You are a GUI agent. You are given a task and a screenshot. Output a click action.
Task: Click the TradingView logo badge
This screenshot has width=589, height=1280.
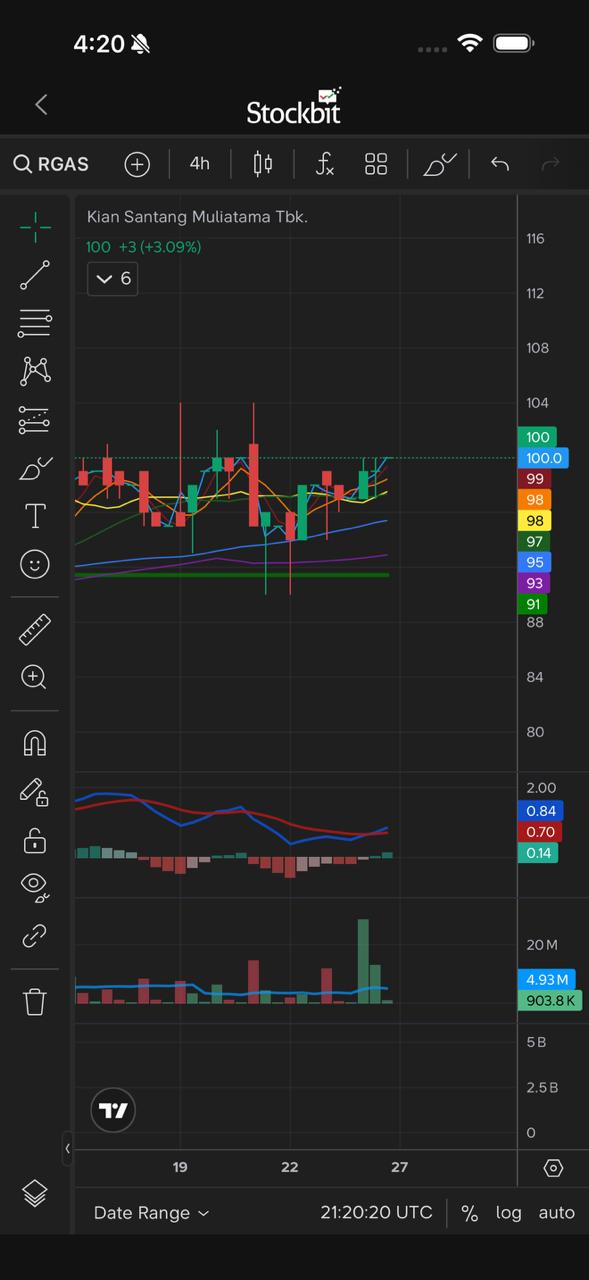pyautogui.click(x=113, y=1110)
